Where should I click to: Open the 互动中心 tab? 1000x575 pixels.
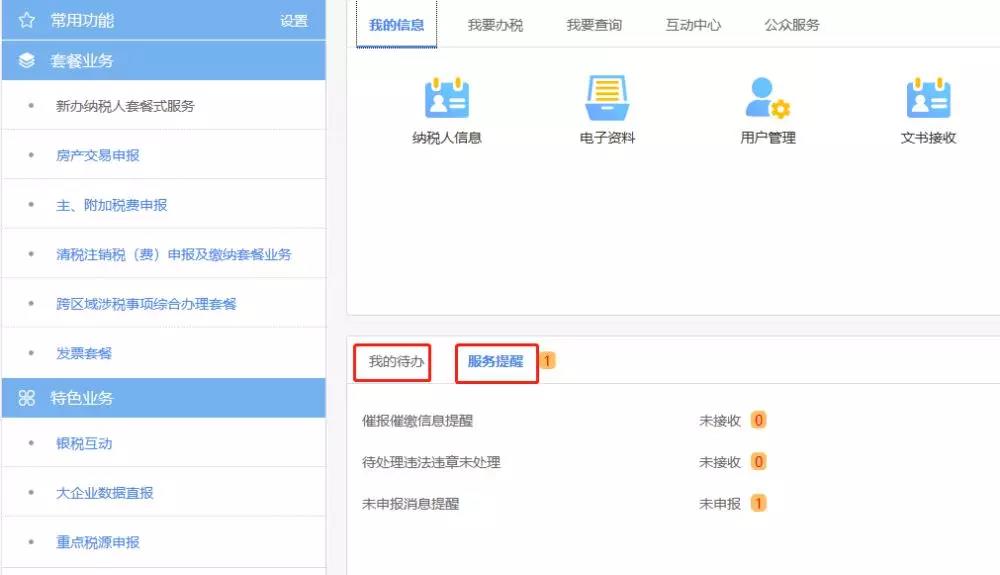coord(693,25)
